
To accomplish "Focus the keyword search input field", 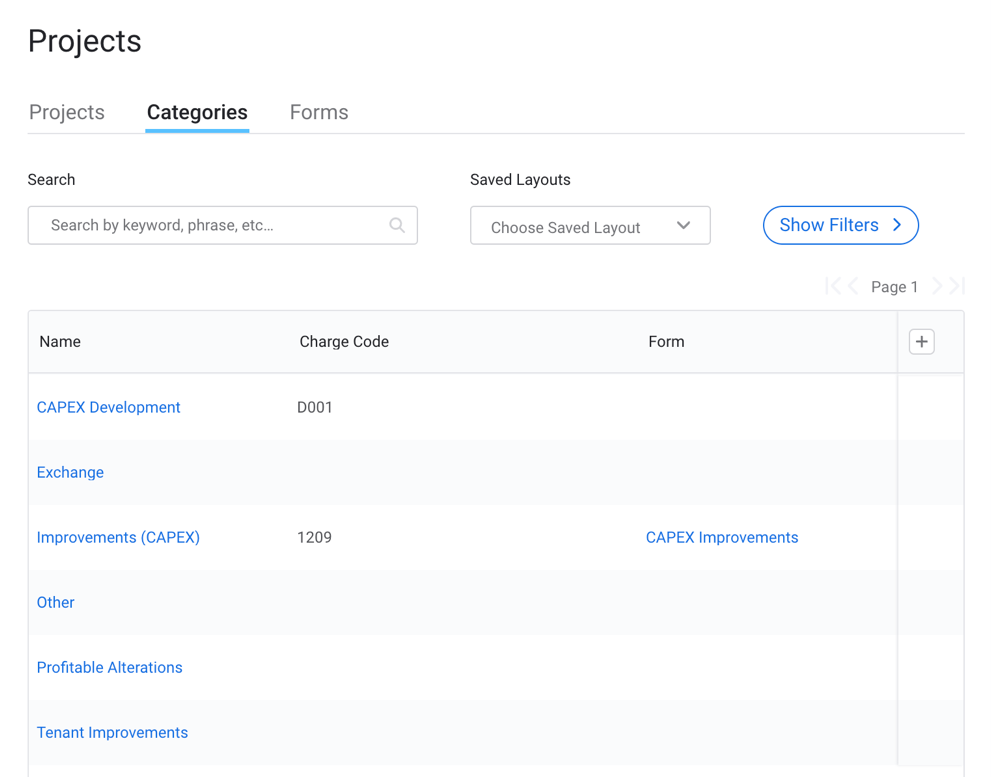I will coord(210,225).
